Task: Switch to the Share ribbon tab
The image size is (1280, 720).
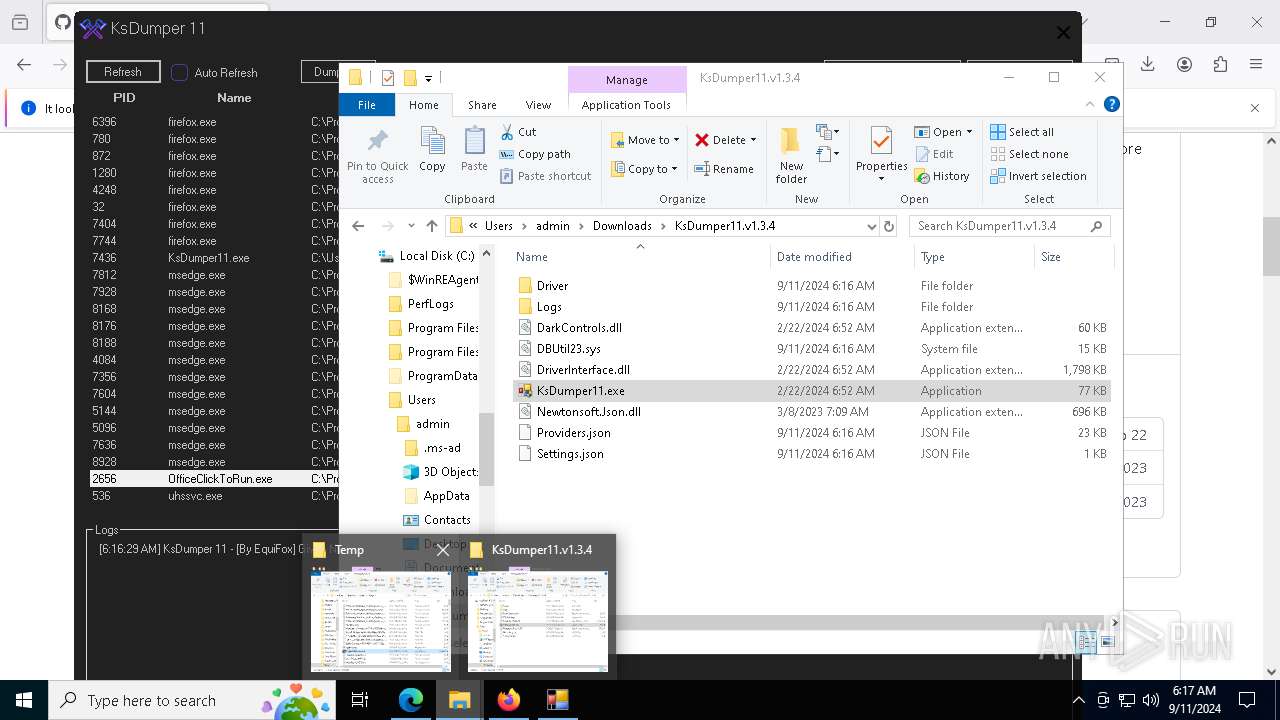Action: coord(482,105)
